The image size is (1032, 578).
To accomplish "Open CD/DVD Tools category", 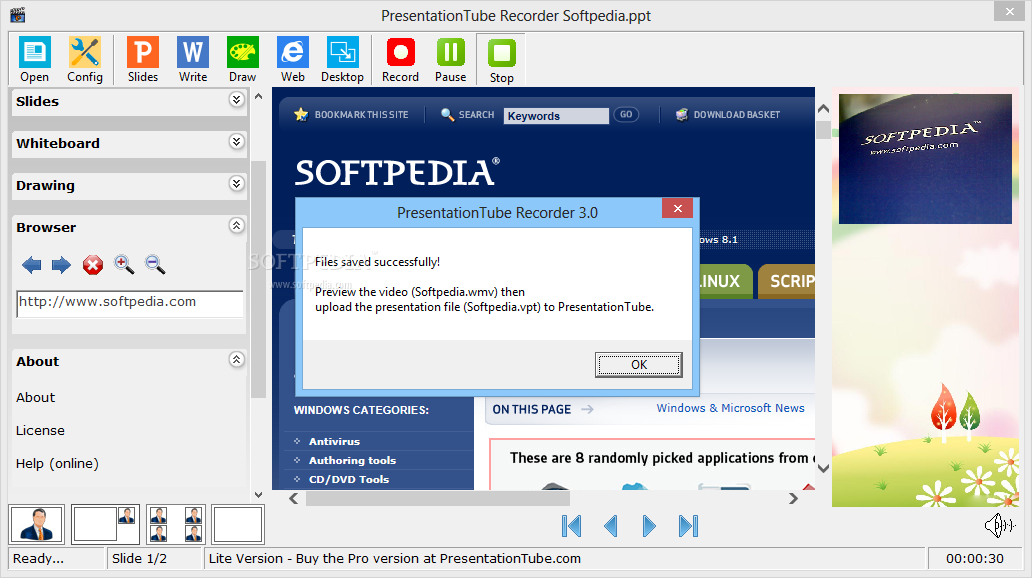I will pos(349,480).
